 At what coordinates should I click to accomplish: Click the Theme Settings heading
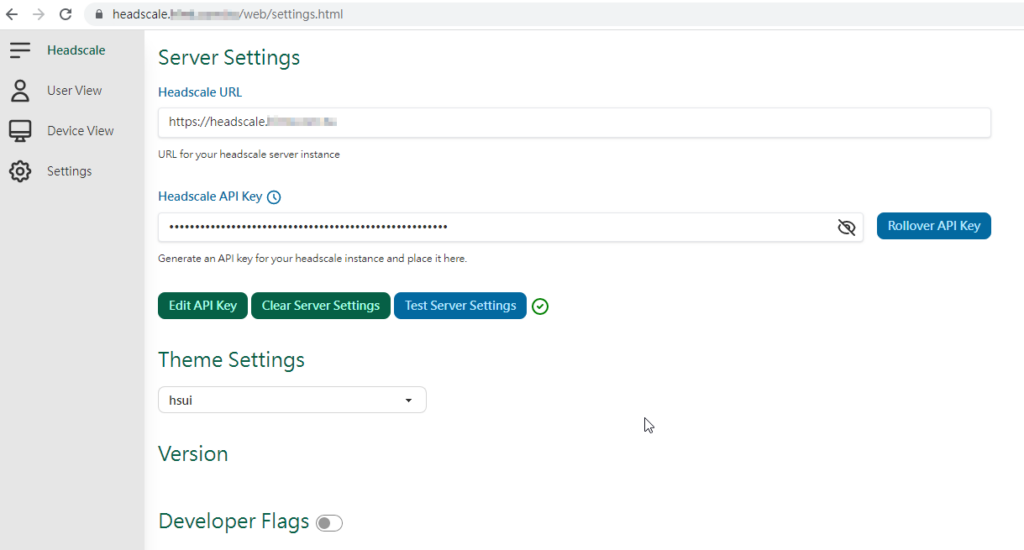tap(231, 360)
